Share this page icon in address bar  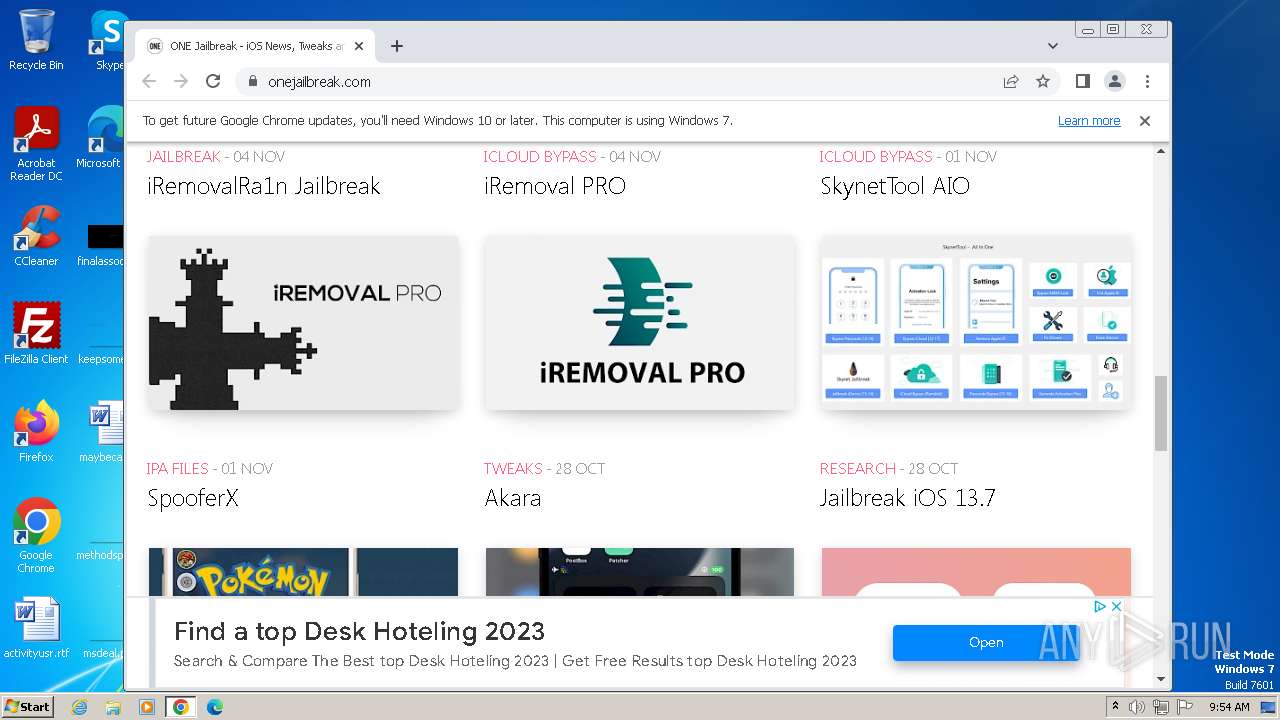pos(1011,82)
